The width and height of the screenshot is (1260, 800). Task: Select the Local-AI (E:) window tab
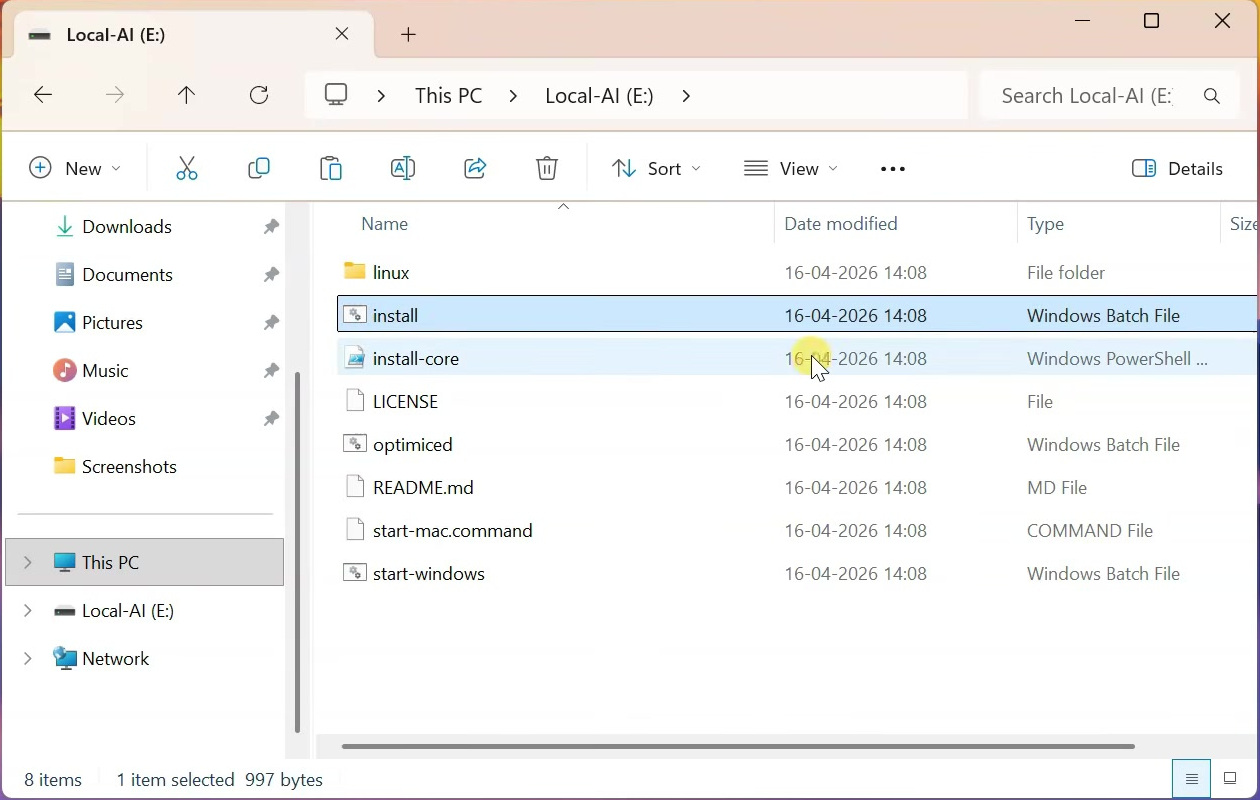(x=195, y=35)
